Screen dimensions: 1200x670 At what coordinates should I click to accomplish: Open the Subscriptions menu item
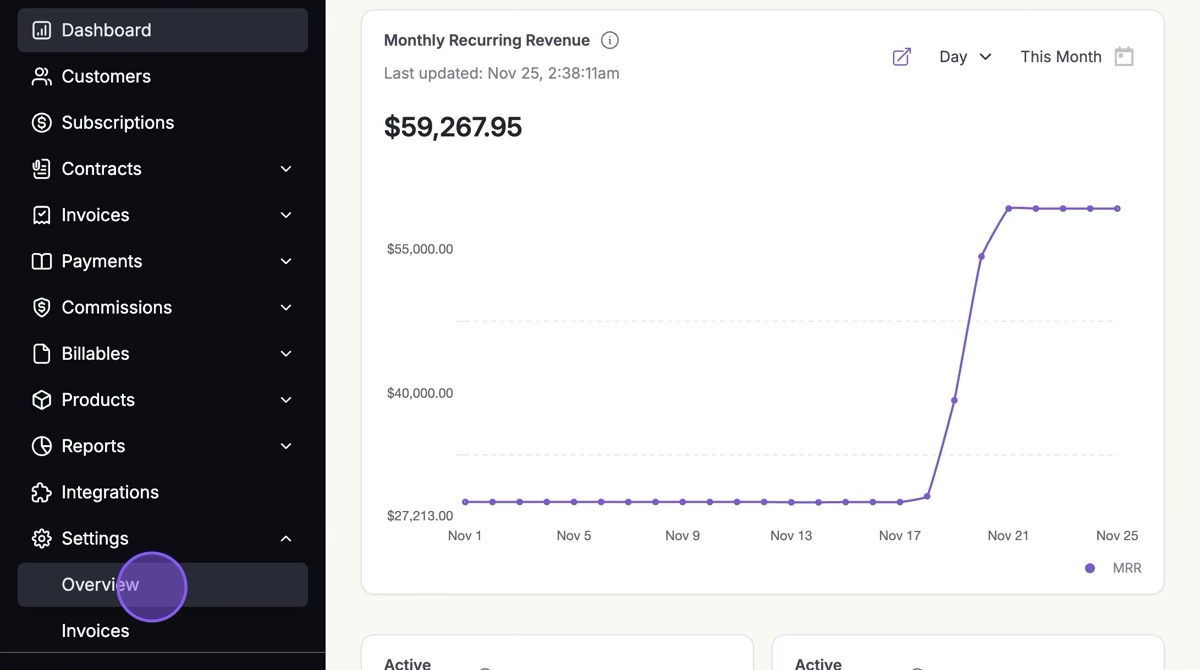point(118,122)
